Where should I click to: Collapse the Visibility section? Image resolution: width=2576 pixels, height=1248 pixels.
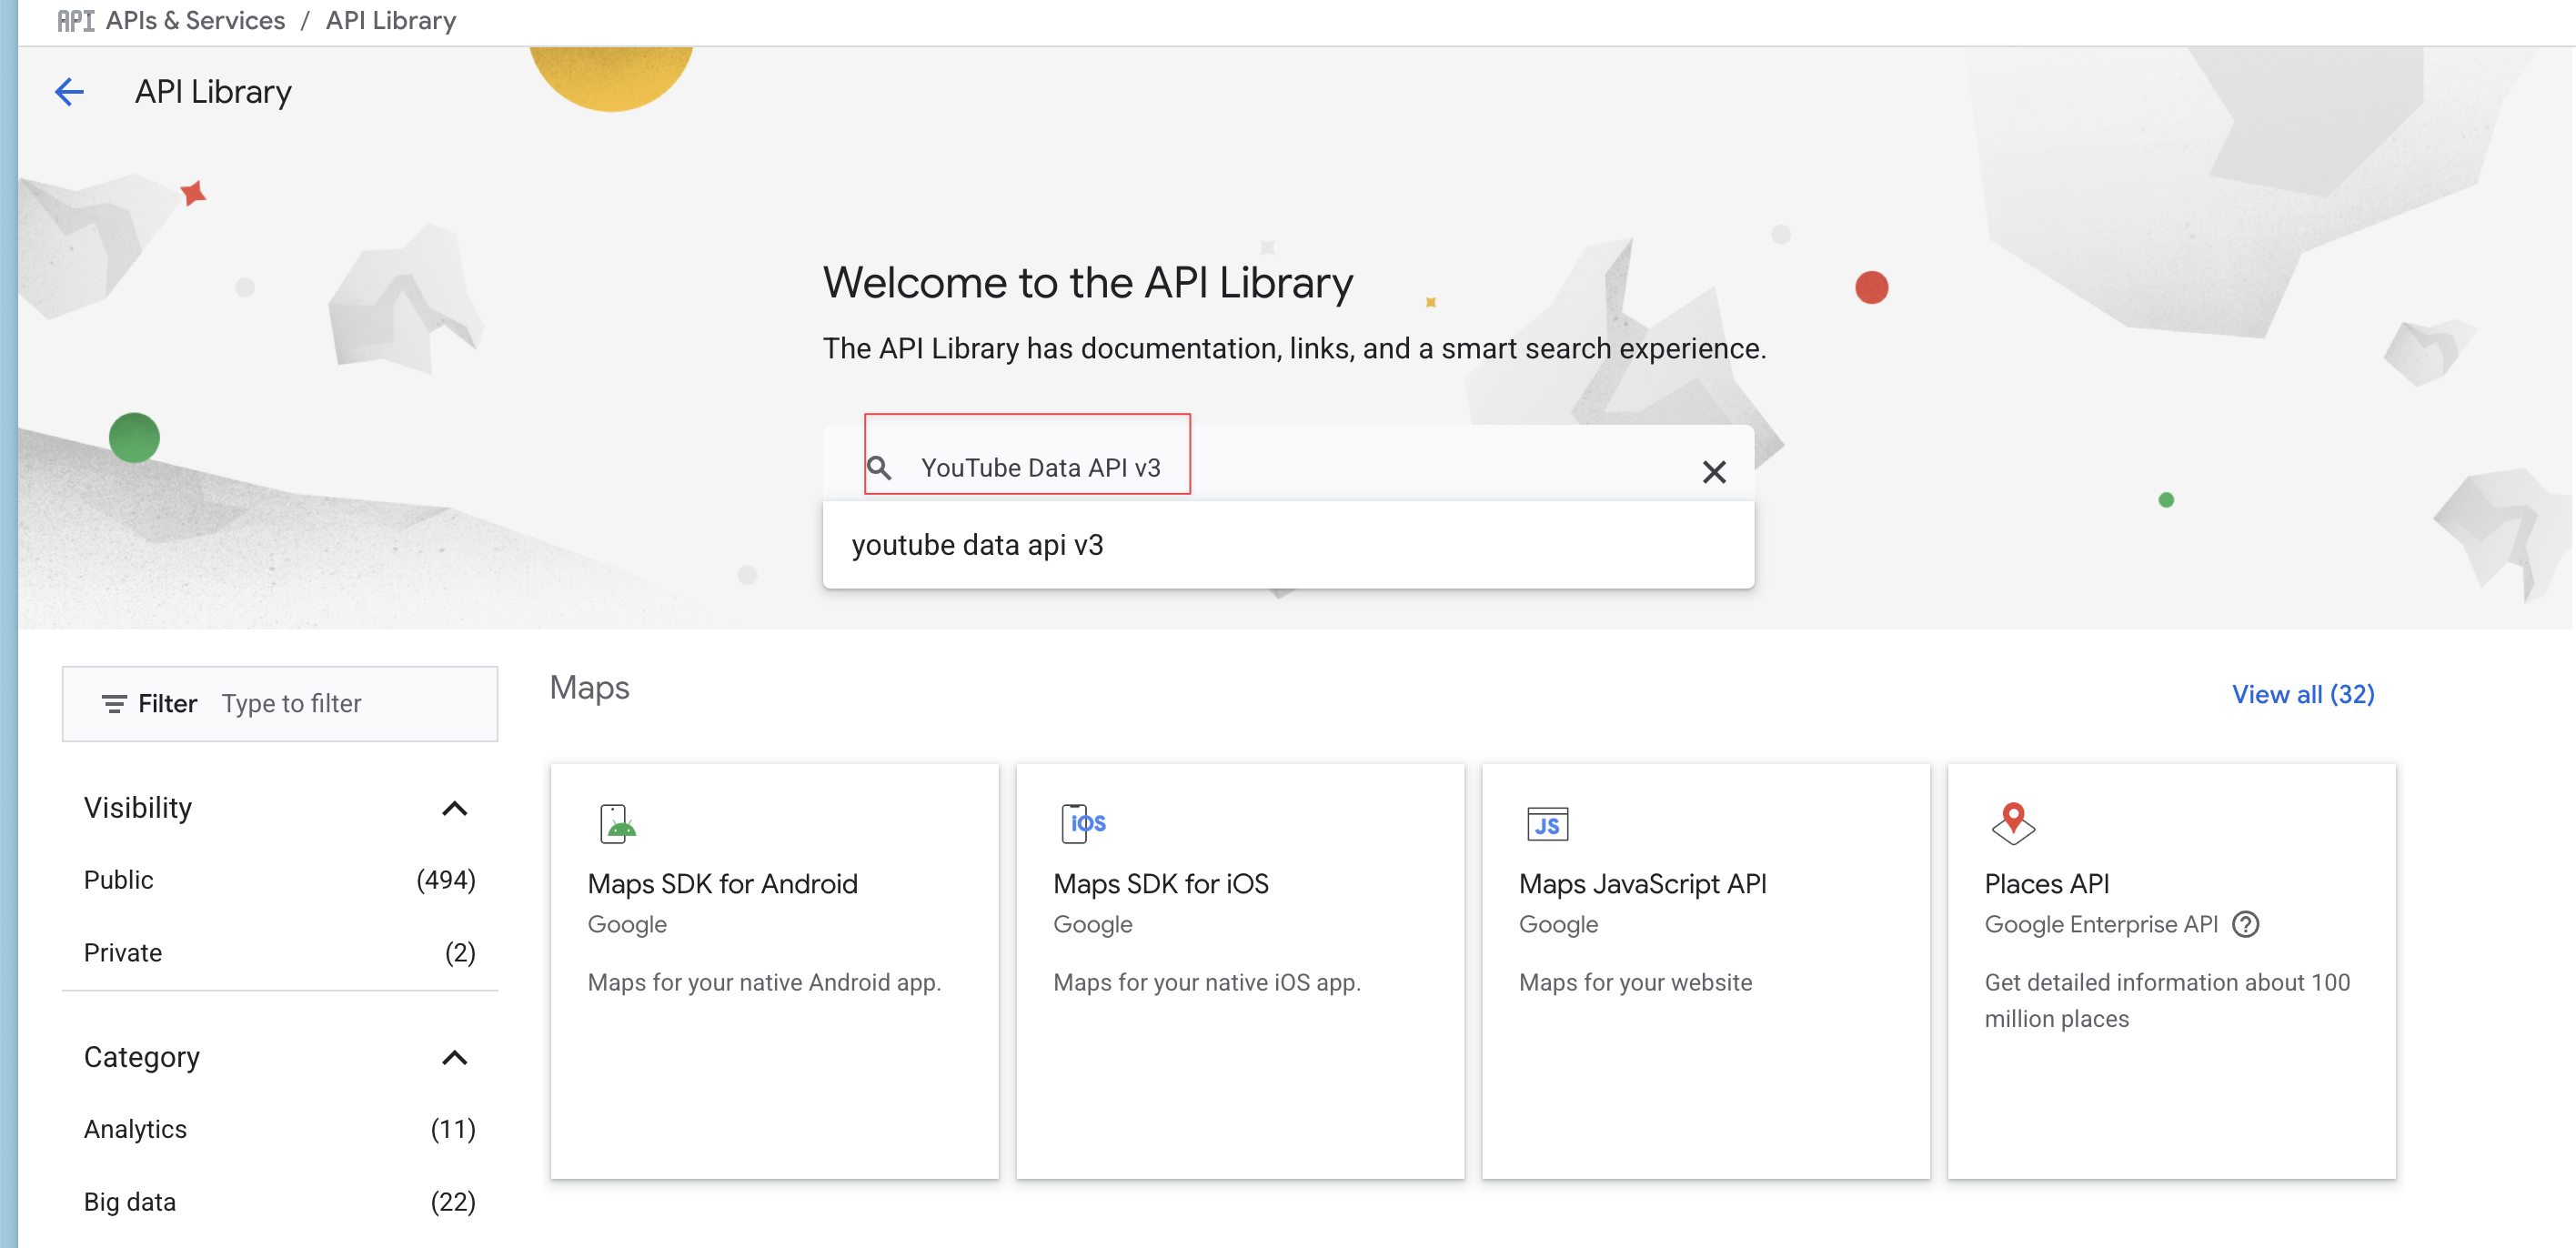coord(454,808)
